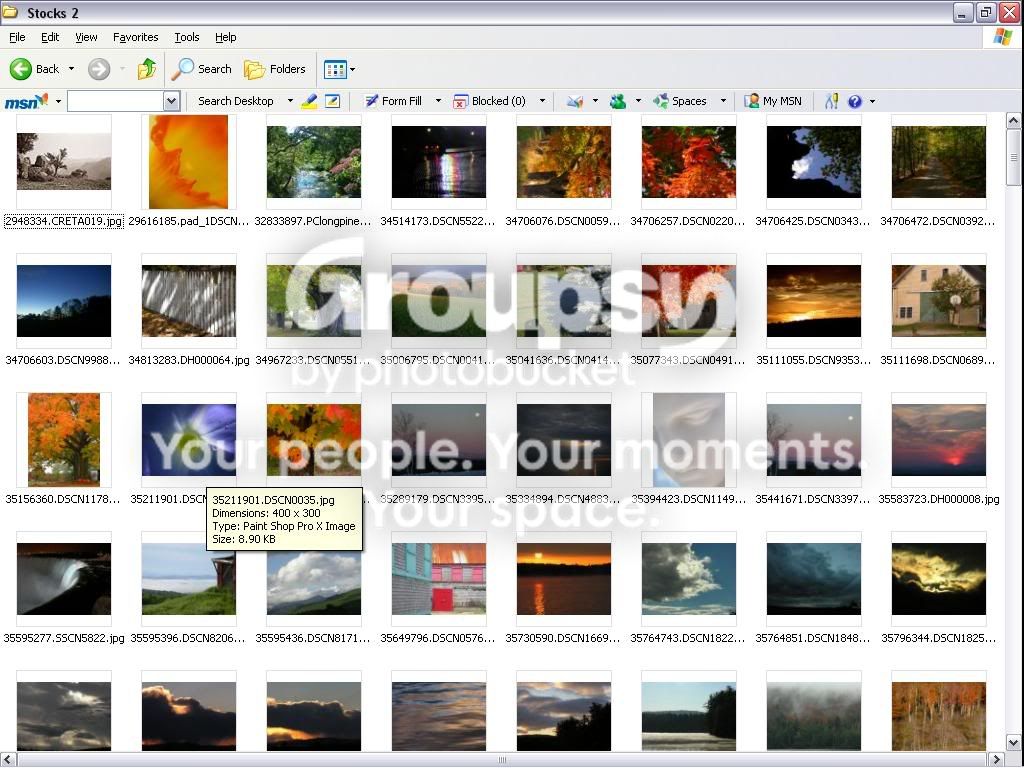Click the file name 35156360.DSCN1178...
This screenshot has width=1024, height=768.
(x=63, y=499)
